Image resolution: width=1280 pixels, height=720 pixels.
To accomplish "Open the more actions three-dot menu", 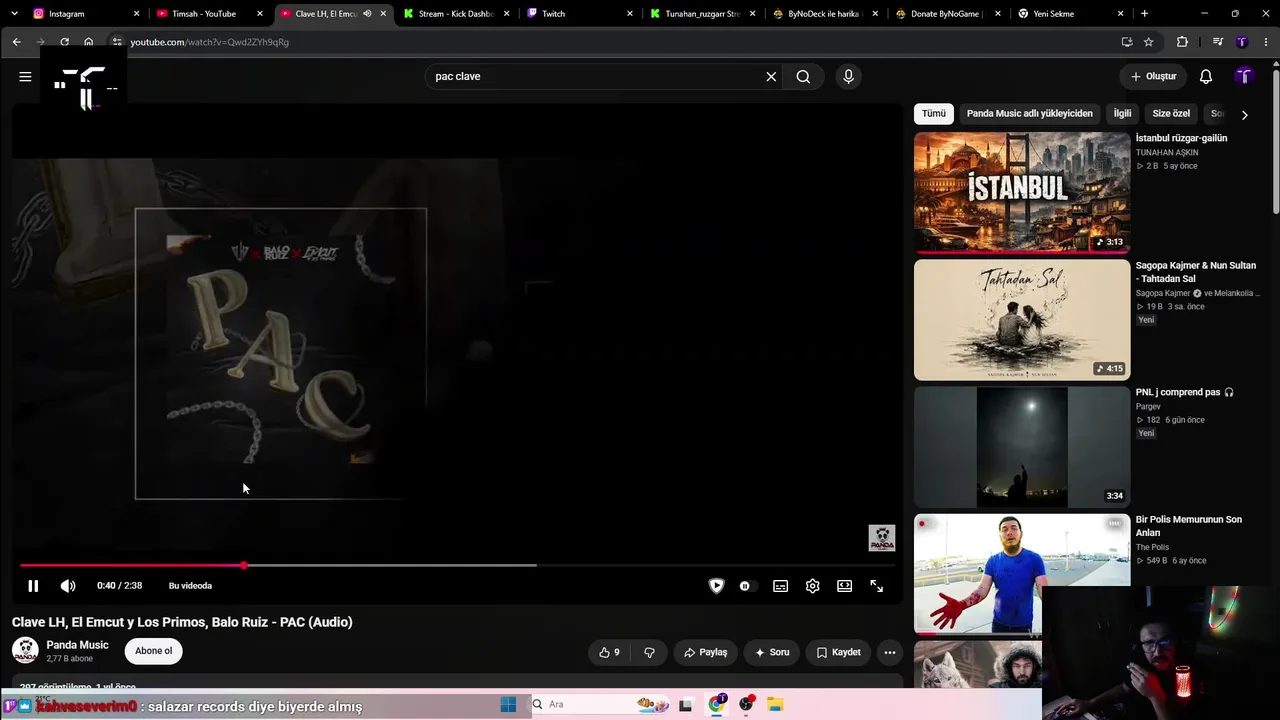I will [889, 652].
